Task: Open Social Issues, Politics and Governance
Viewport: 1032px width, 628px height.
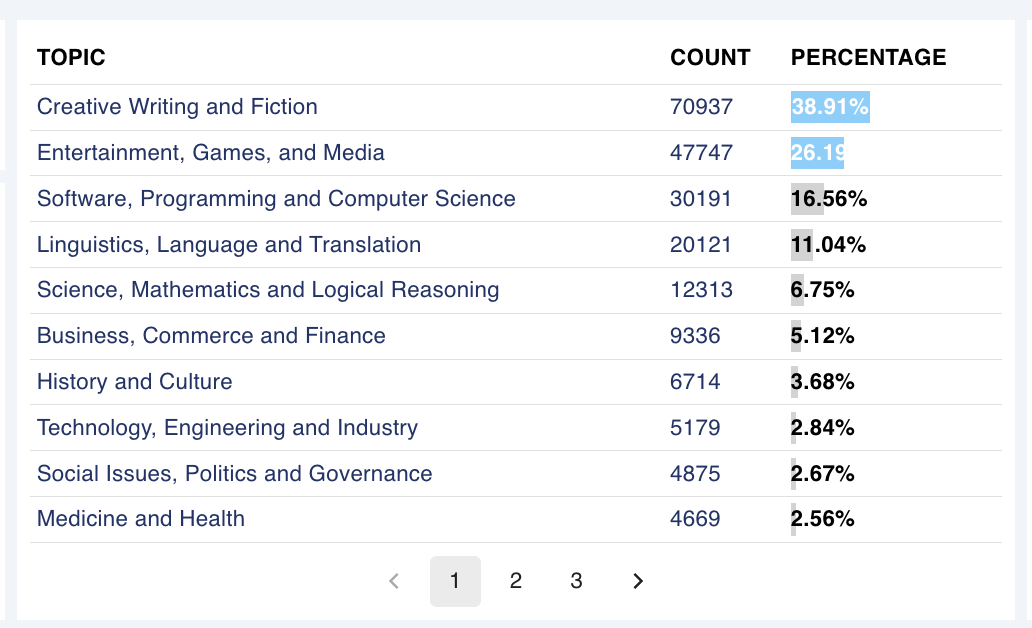Action: 235,475
